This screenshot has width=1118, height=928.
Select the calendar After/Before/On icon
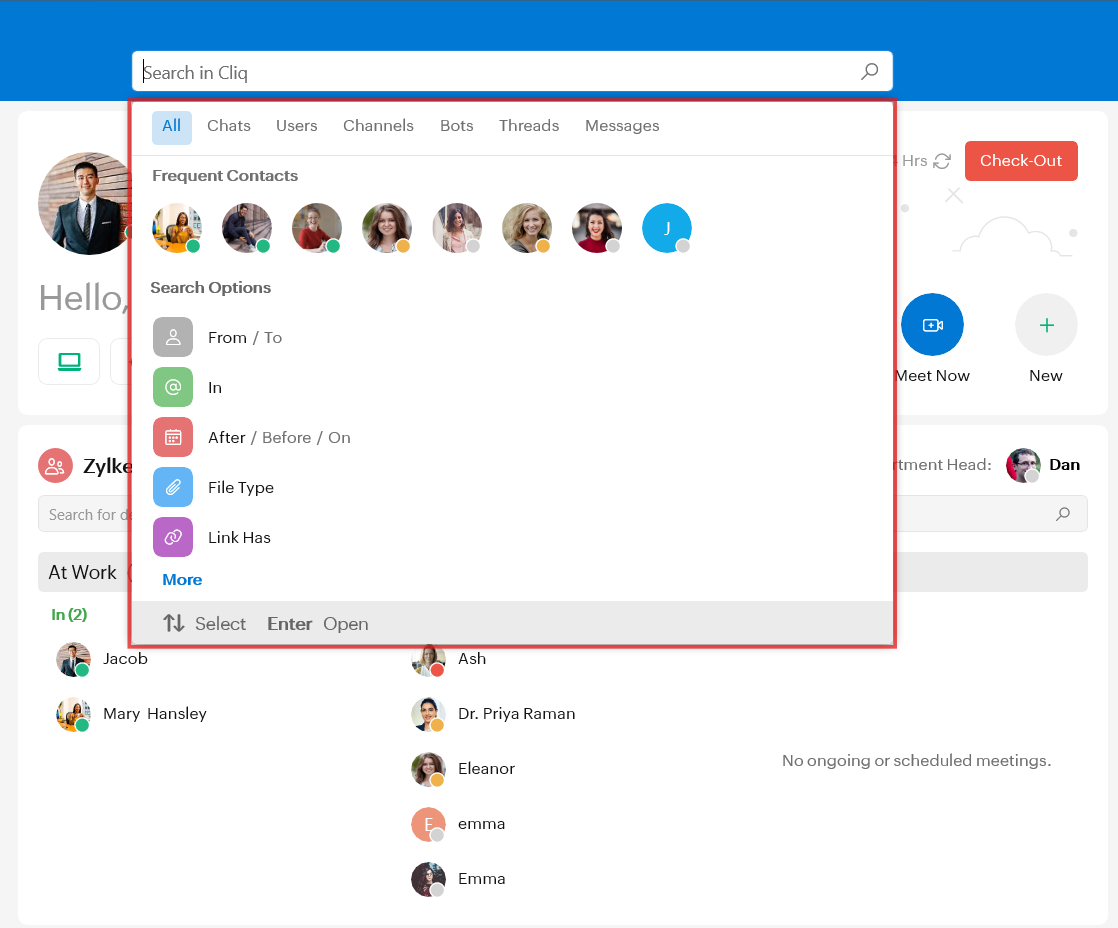point(173,437)
